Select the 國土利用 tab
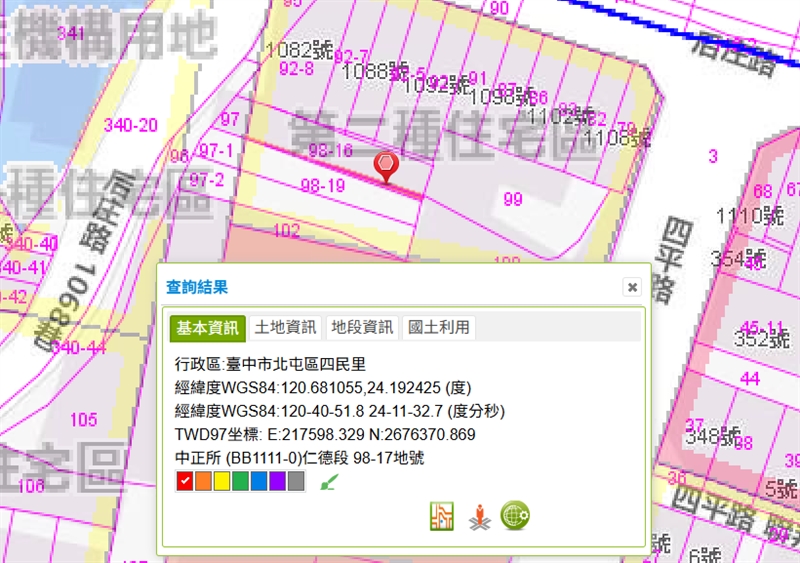The height and width of the screenshot is (563, 800). (439, 327)
